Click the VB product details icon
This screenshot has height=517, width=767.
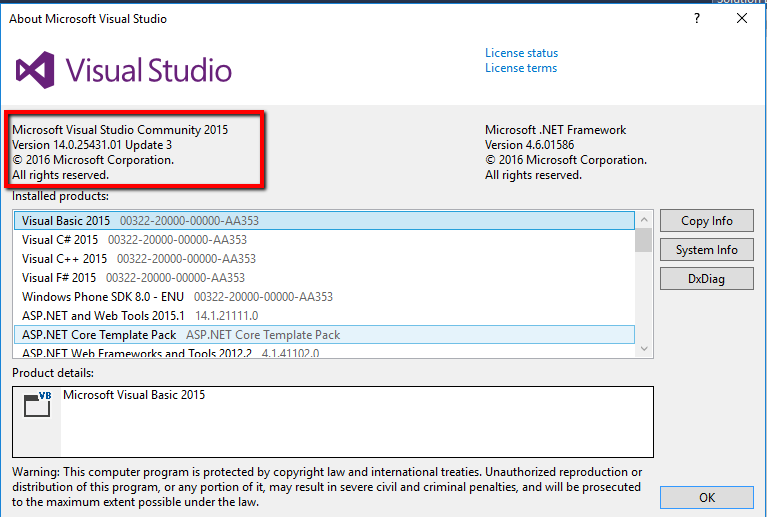point(37,405)
